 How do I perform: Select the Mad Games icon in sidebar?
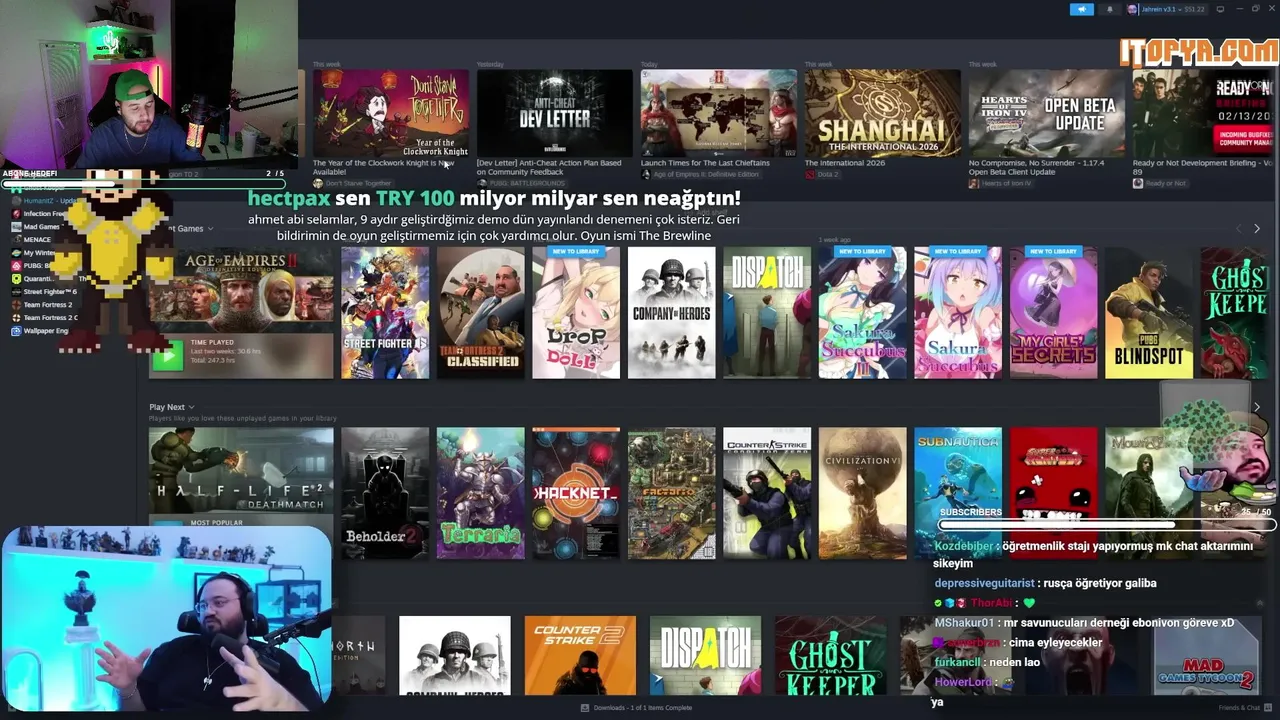pyautogui.click(x=17, y=227)
